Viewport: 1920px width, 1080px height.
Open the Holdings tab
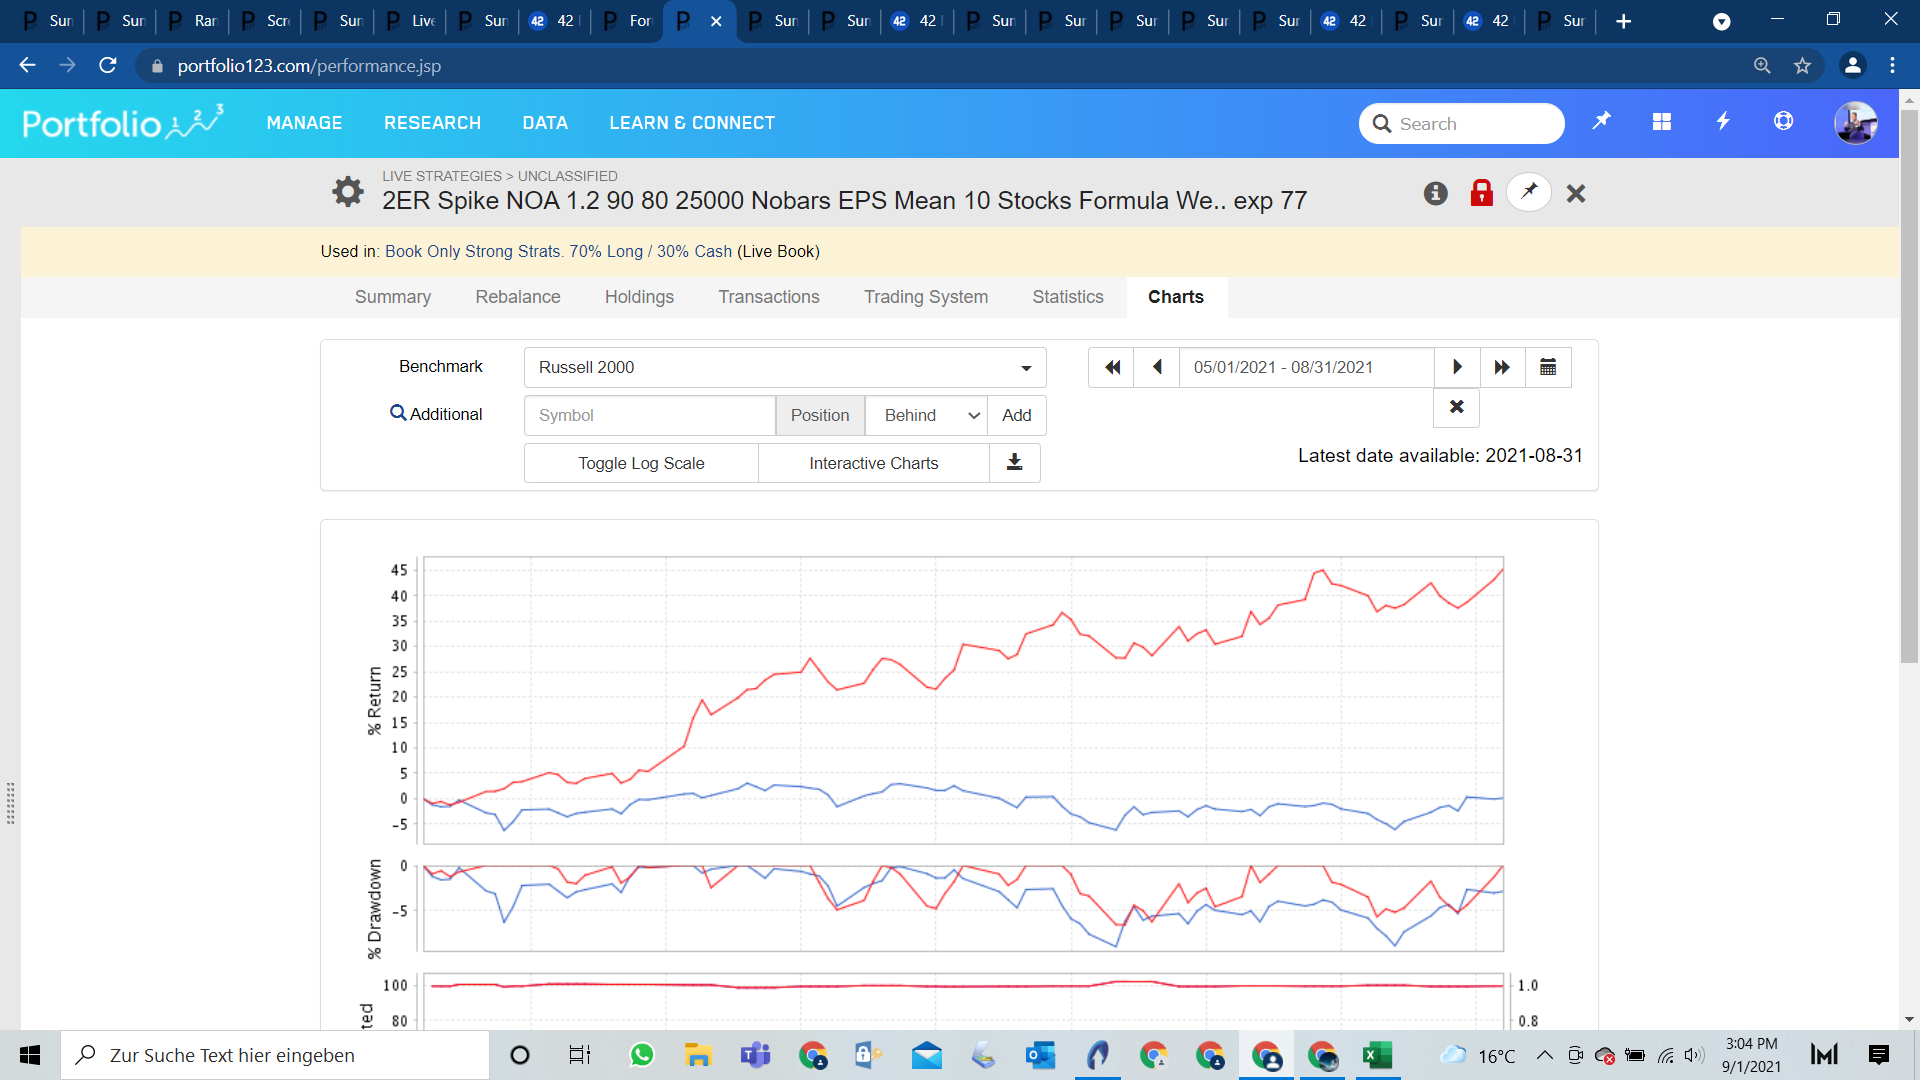pos(639,297)
